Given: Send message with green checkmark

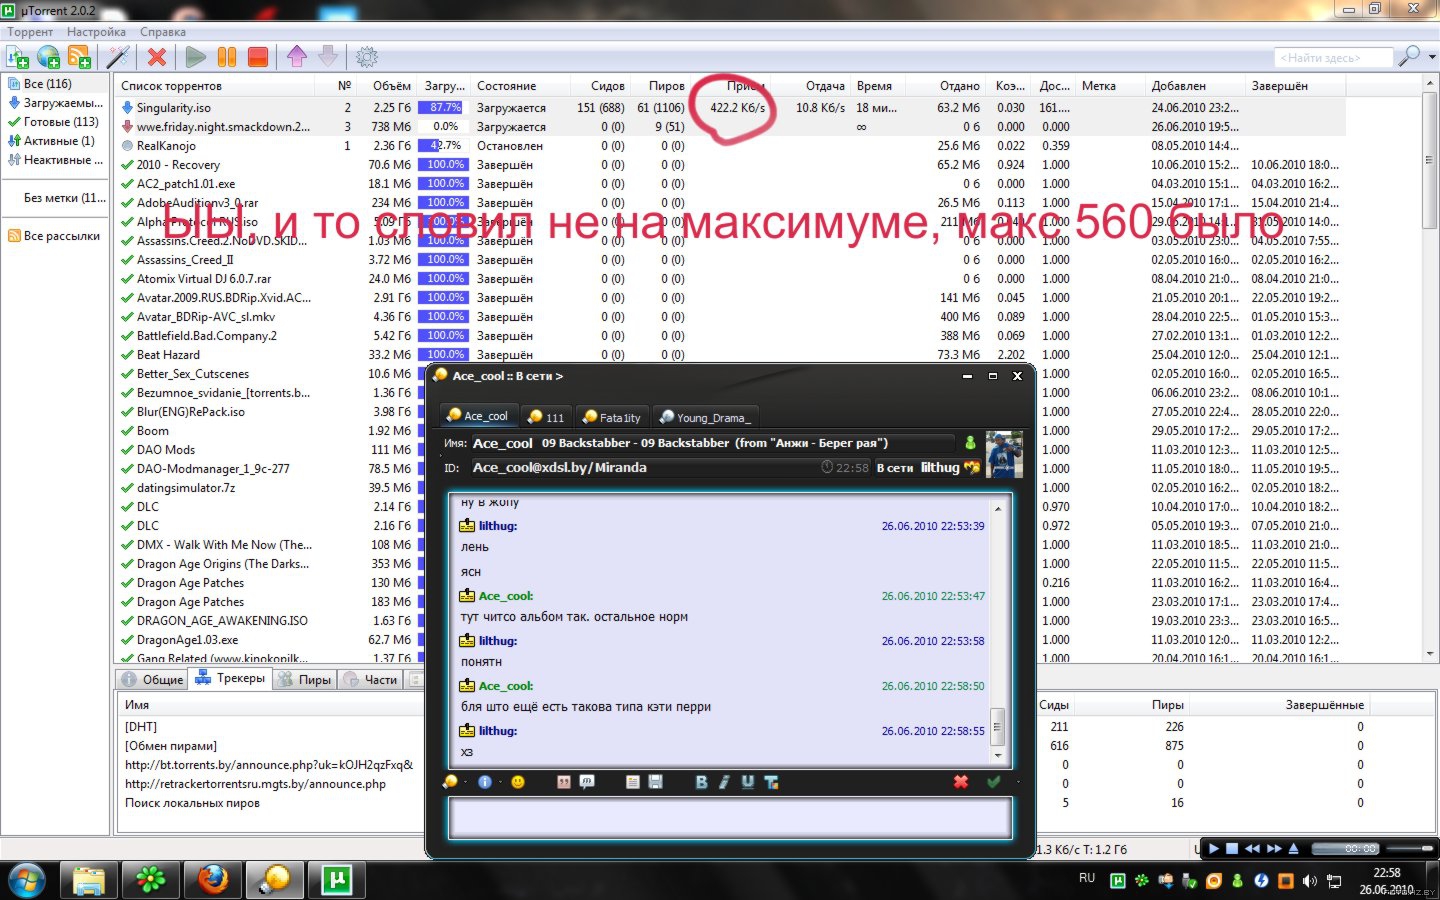Looking at the screenshot, I should (x=993, y=782).
